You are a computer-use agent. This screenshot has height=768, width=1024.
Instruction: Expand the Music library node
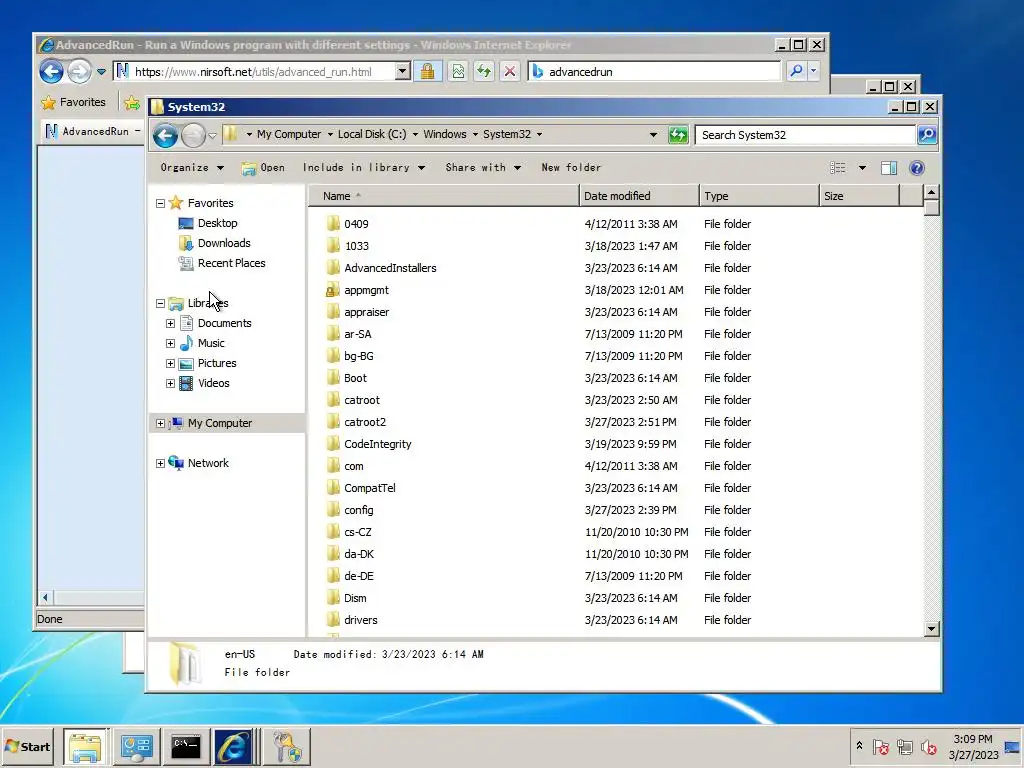(x=170, y=344)
